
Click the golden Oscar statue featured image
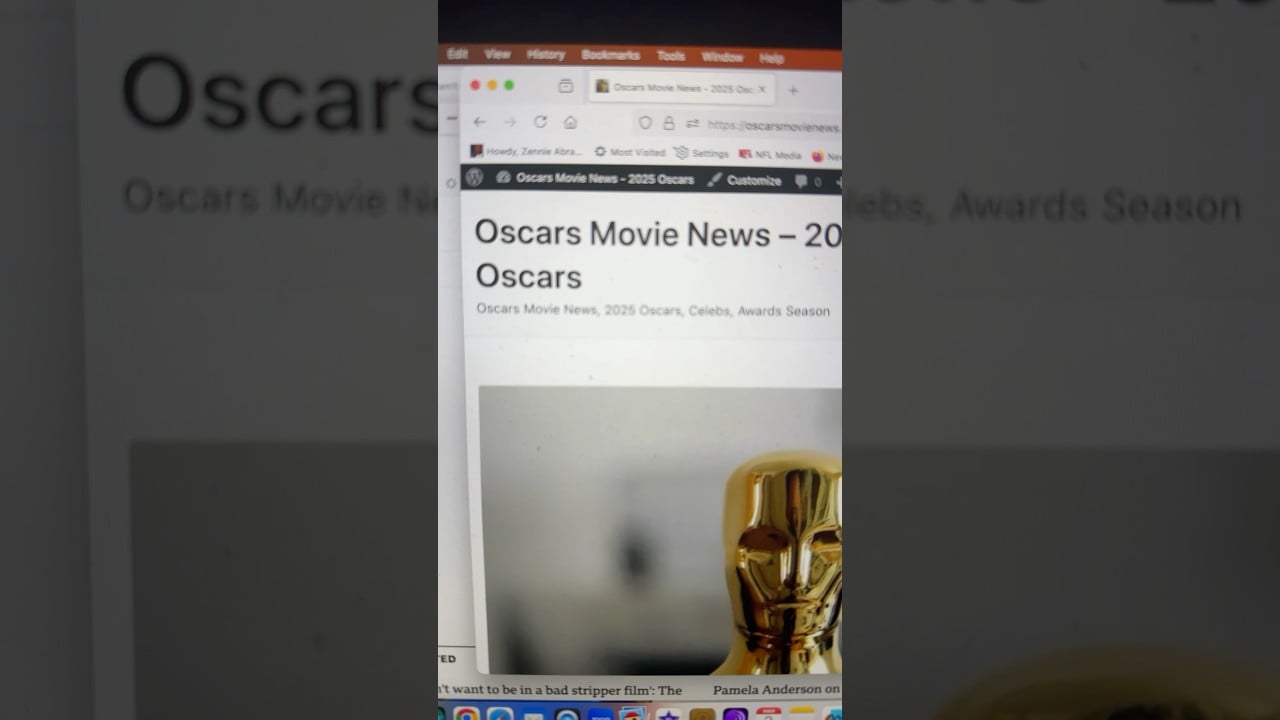click(660, 530)
